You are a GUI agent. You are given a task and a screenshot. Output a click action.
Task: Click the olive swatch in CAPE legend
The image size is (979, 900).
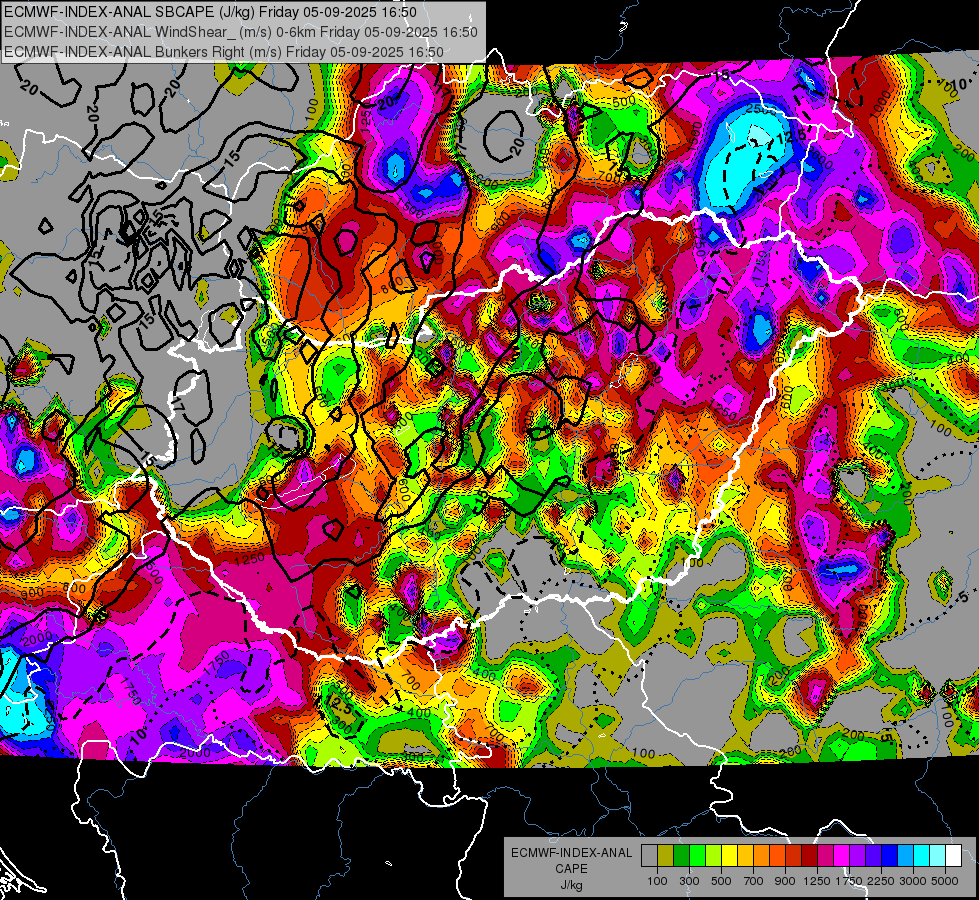coord(665,856)
